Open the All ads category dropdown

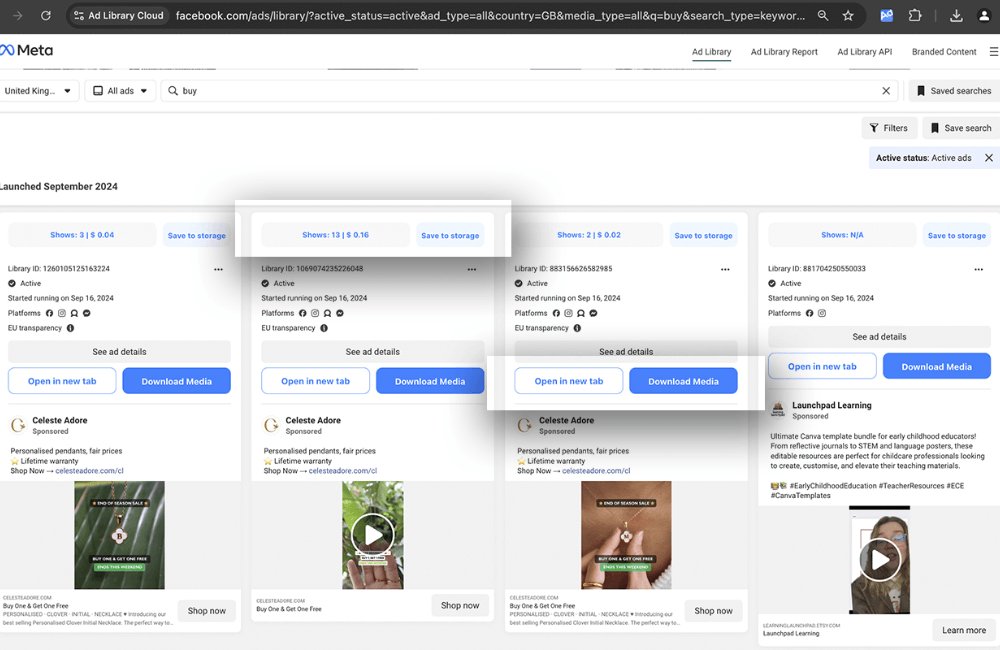tap(120, 91)
